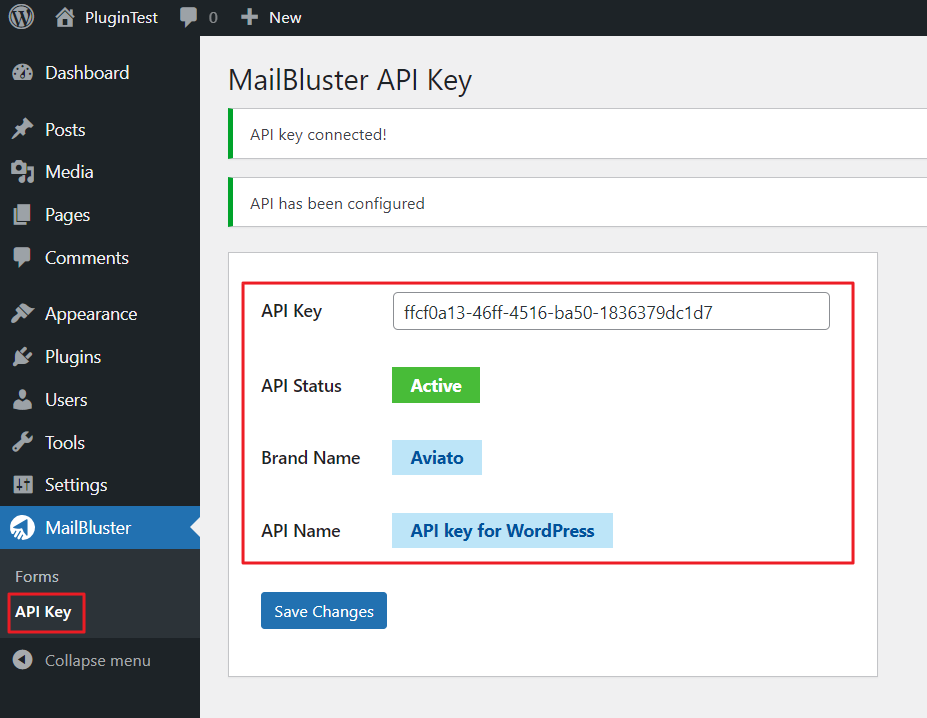Click the Appearance paintbrush icon

22,314
